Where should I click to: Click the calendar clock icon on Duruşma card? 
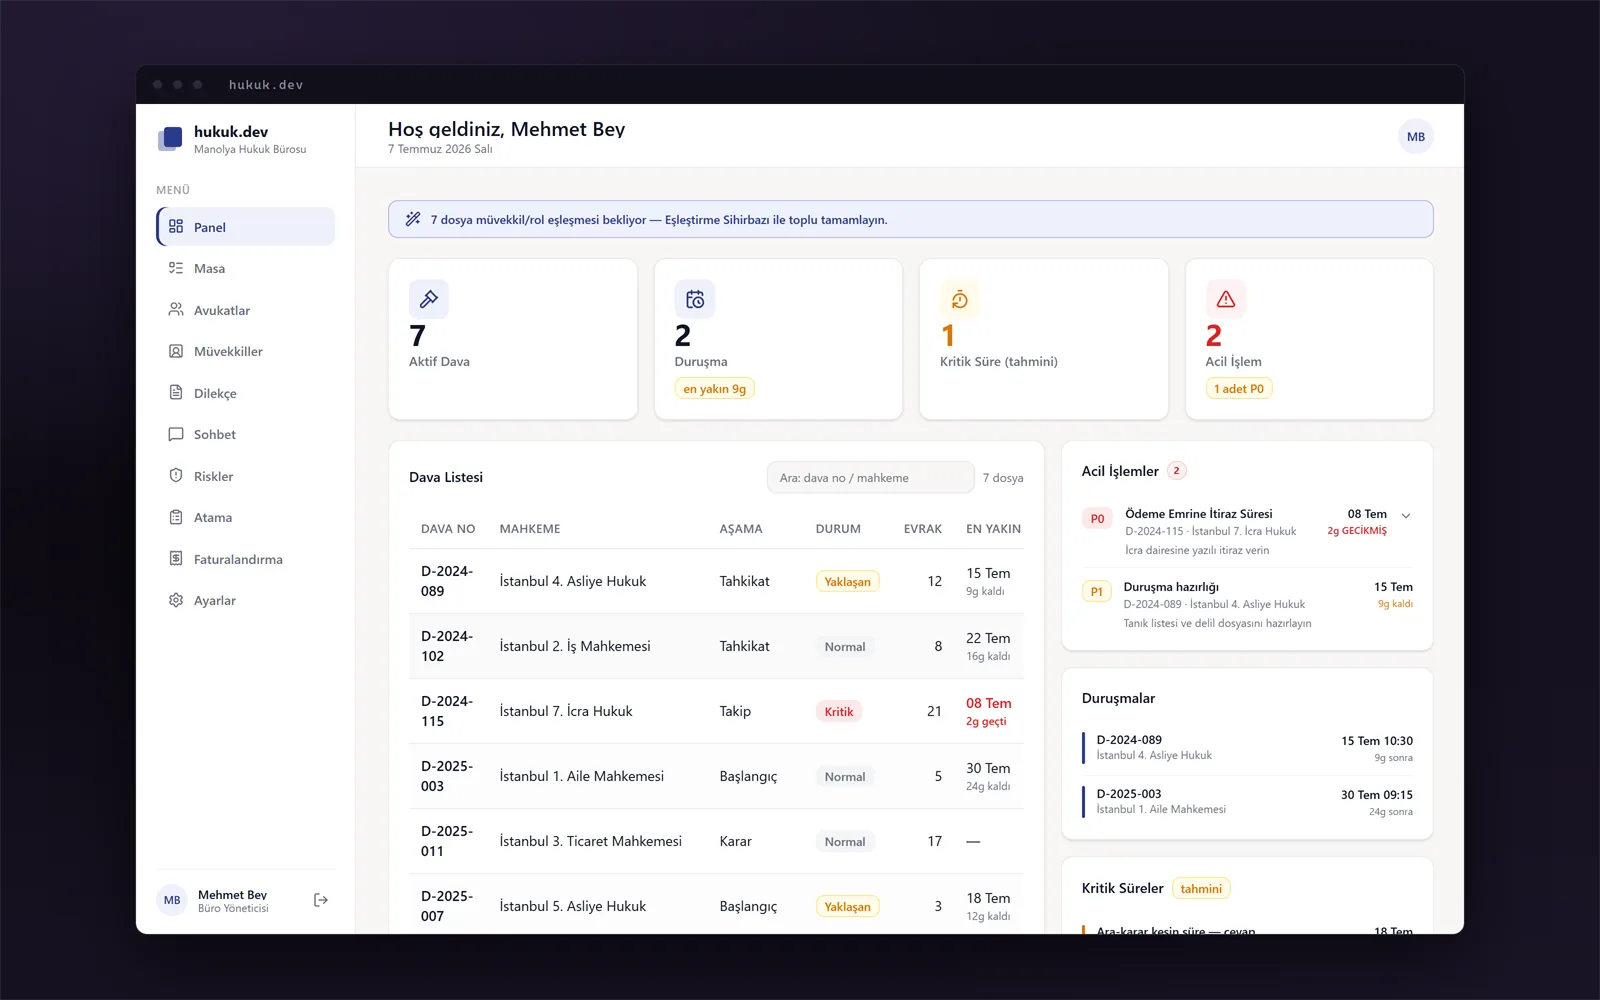point(695,299)
